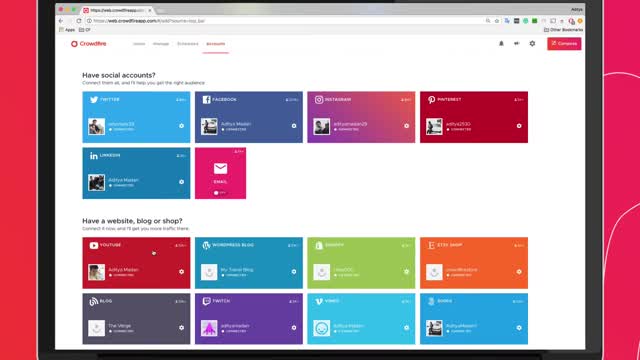Screen dimensions: 640x360
Task: Click the Blog RSS feed icon
Action: click(x=94, y=302)
